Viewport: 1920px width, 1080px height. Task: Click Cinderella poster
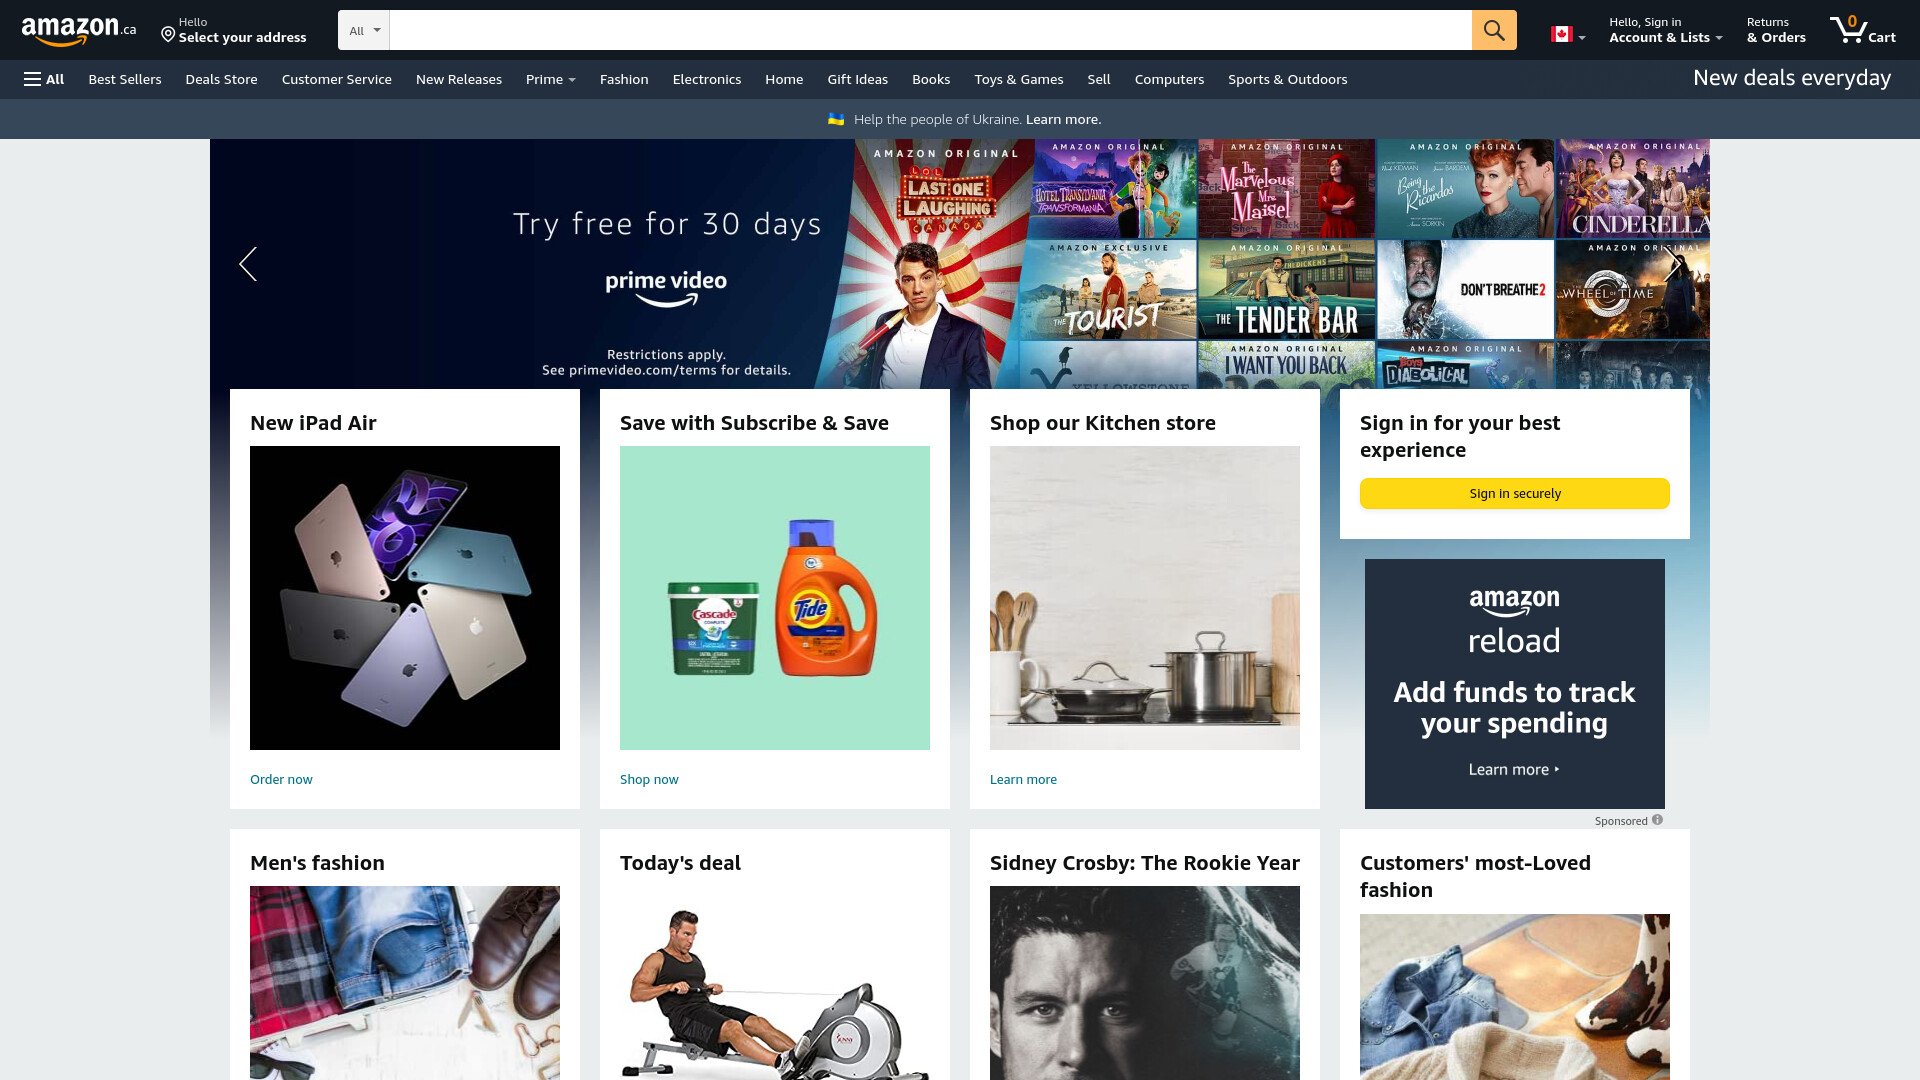(1633, 188)
